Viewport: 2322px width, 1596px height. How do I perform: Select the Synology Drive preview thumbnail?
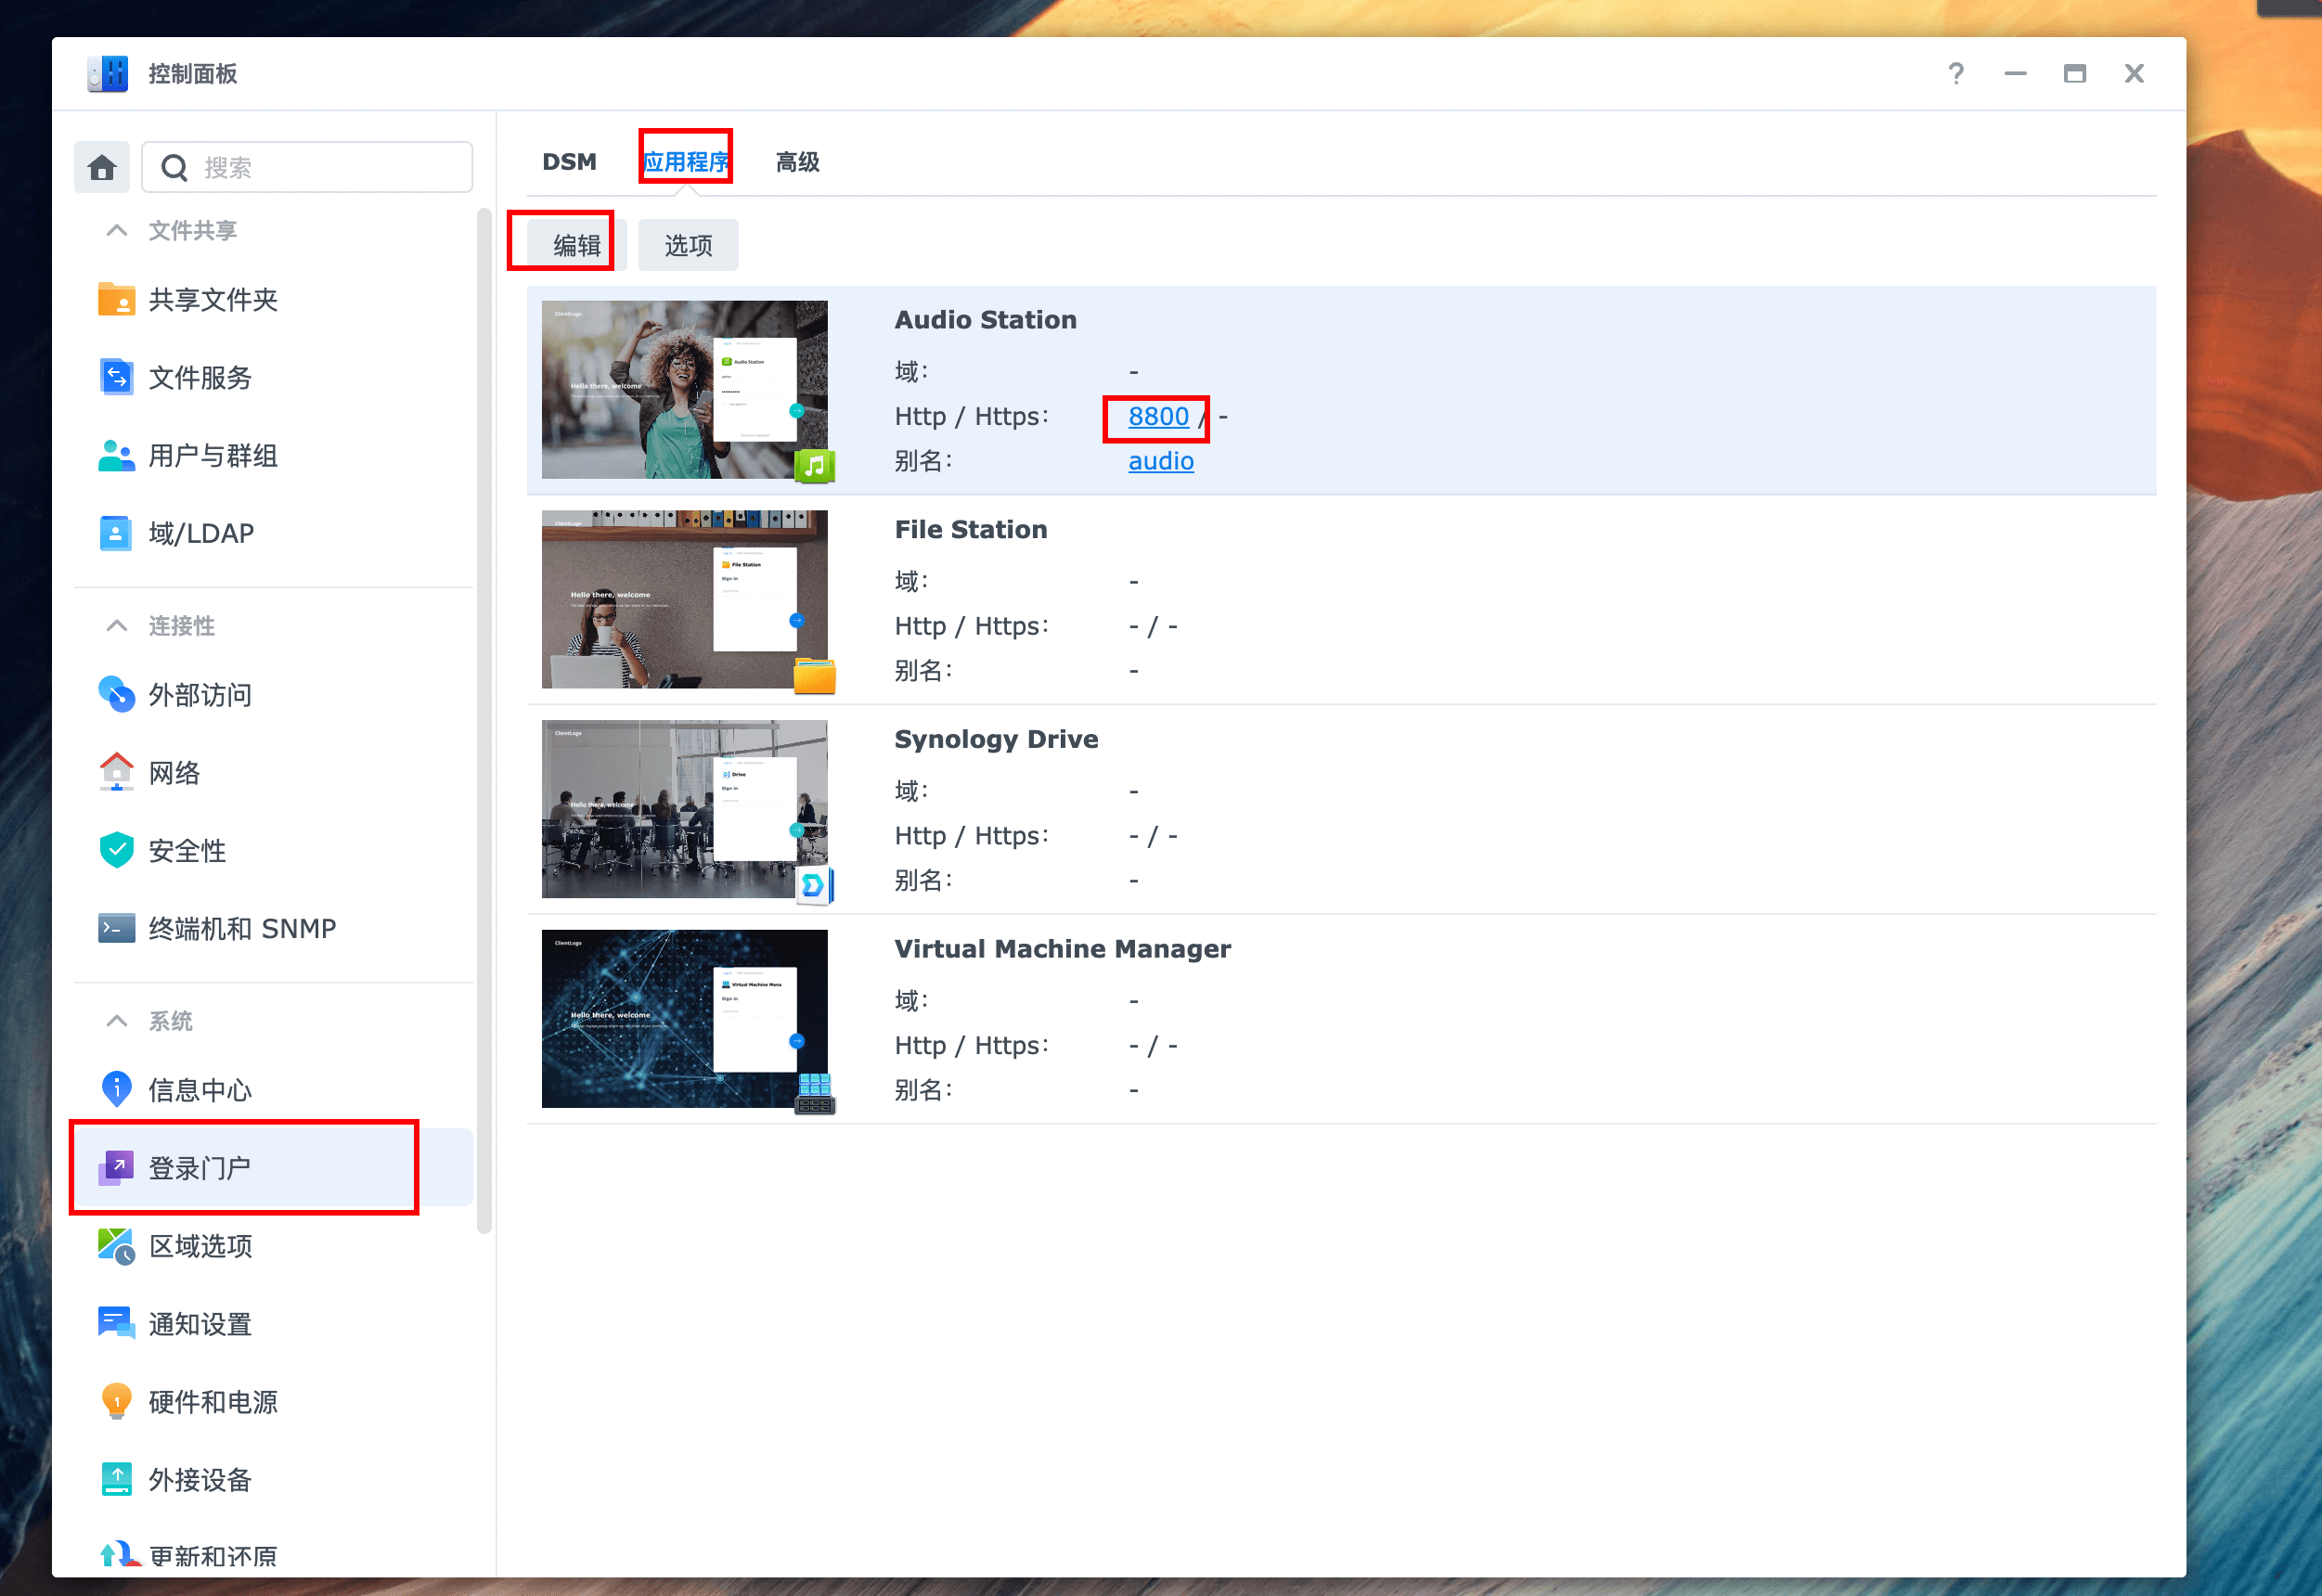684,809
